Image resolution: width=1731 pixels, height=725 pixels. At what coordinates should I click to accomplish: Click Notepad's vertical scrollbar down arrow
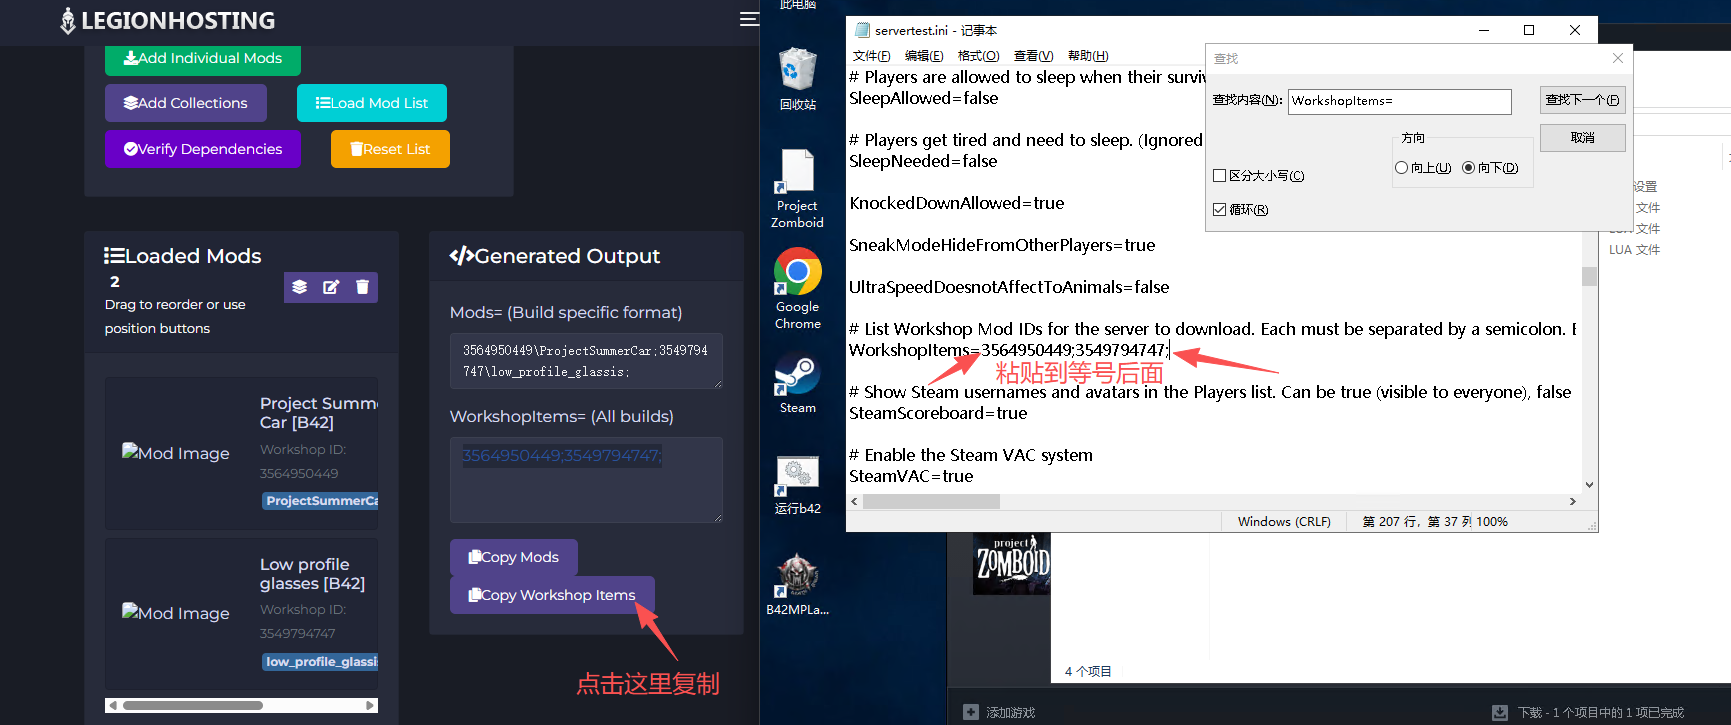(x=1589, y=485)
